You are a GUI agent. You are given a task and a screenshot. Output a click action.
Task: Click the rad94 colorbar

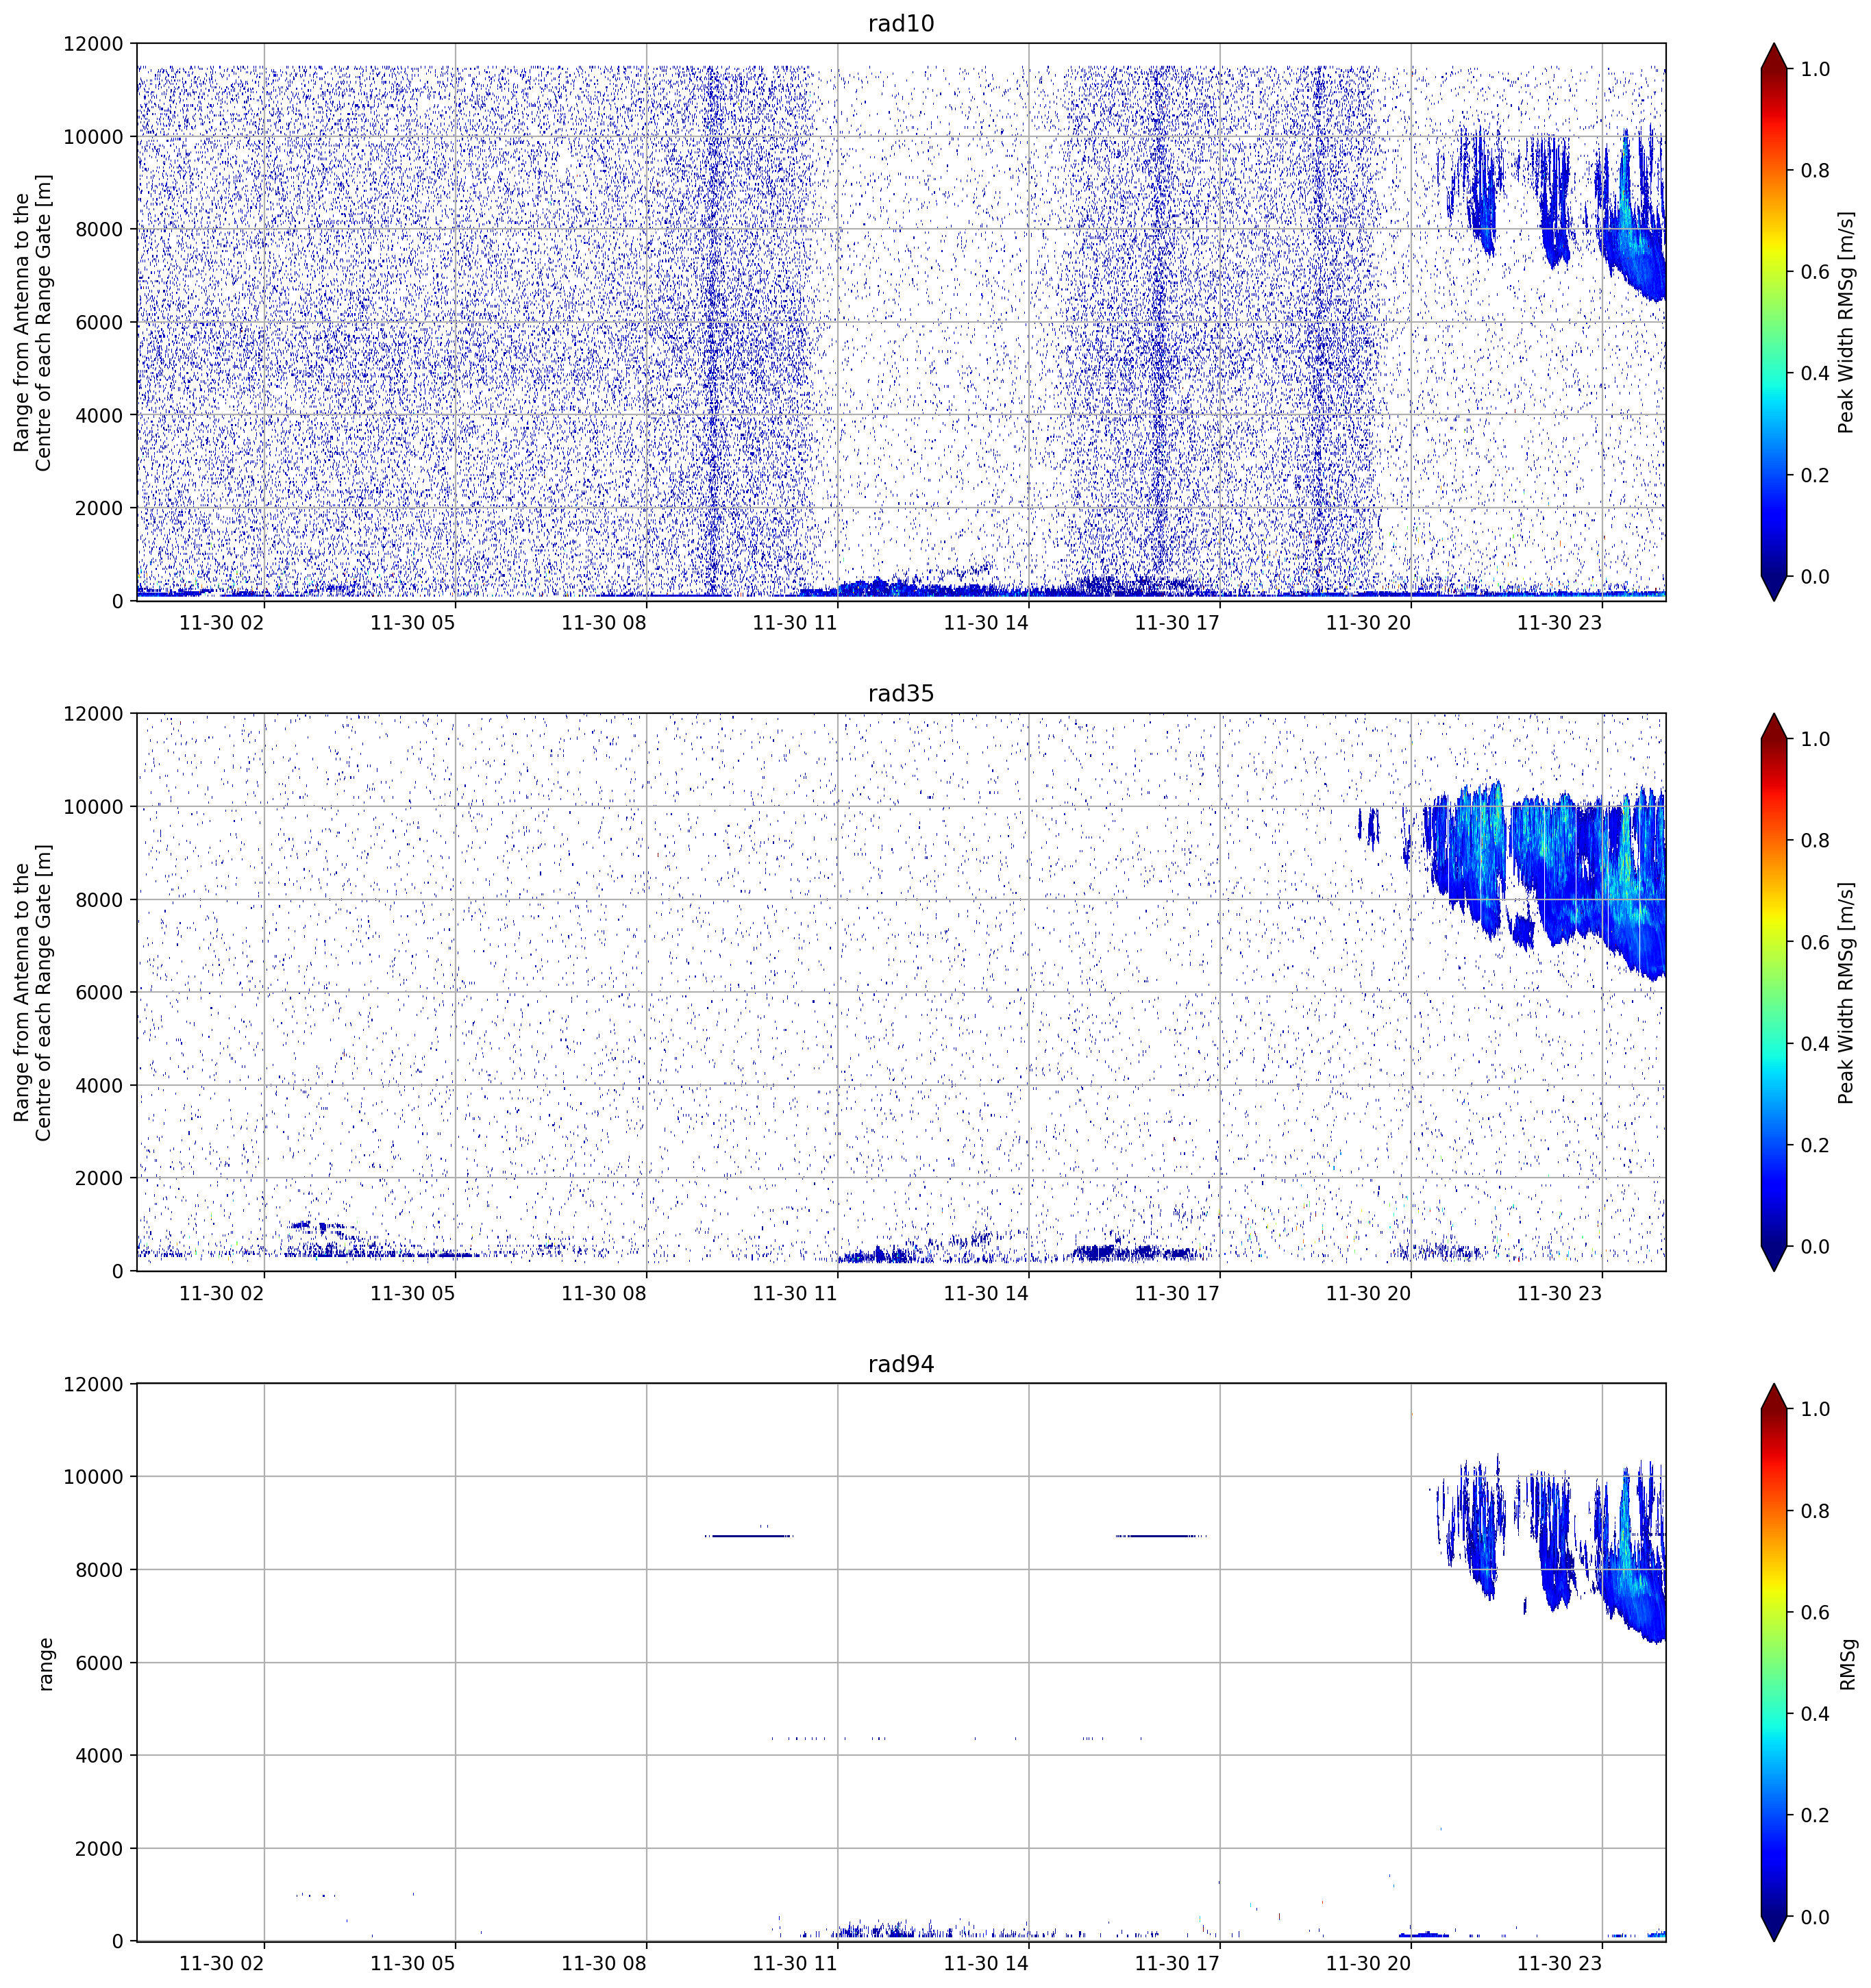1773,1662
